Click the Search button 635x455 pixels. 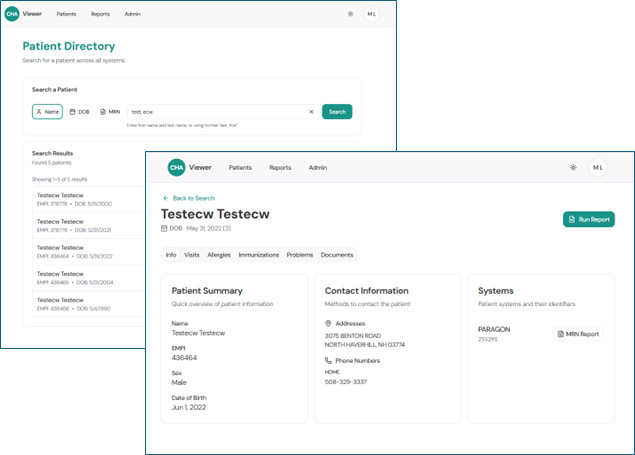(337, 112)
